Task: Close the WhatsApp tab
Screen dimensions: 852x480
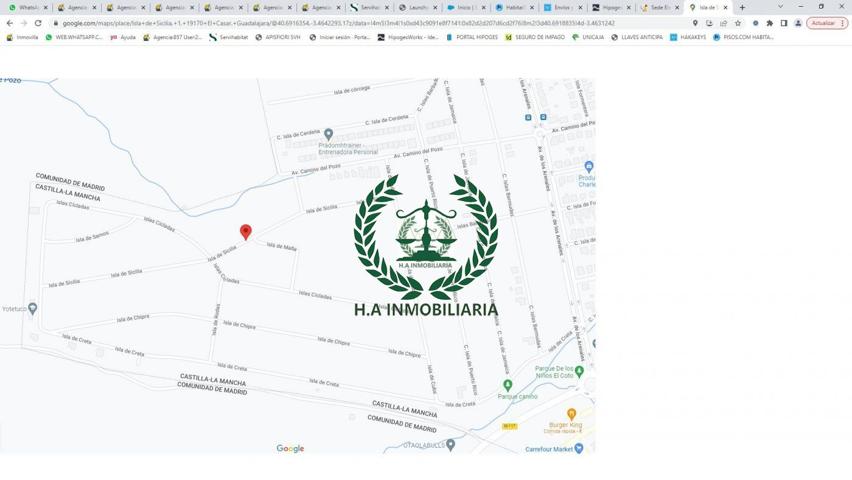Action: pyautogui.click(x=46, y=8)
